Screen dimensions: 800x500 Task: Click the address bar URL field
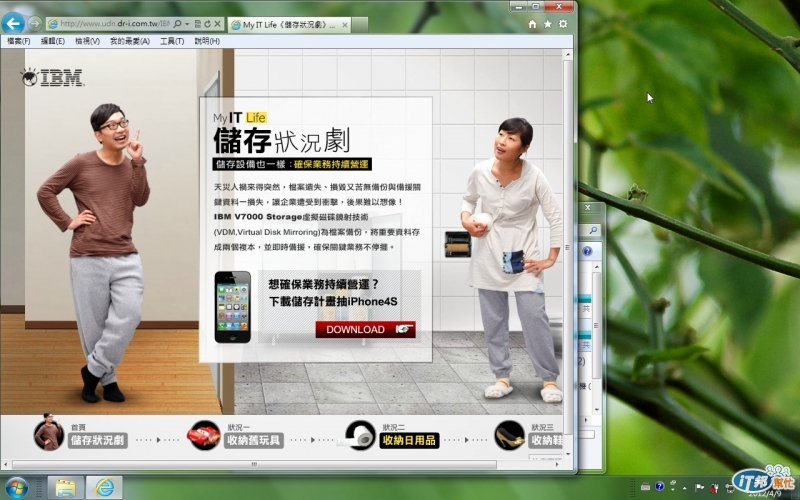tap(114, 23)
